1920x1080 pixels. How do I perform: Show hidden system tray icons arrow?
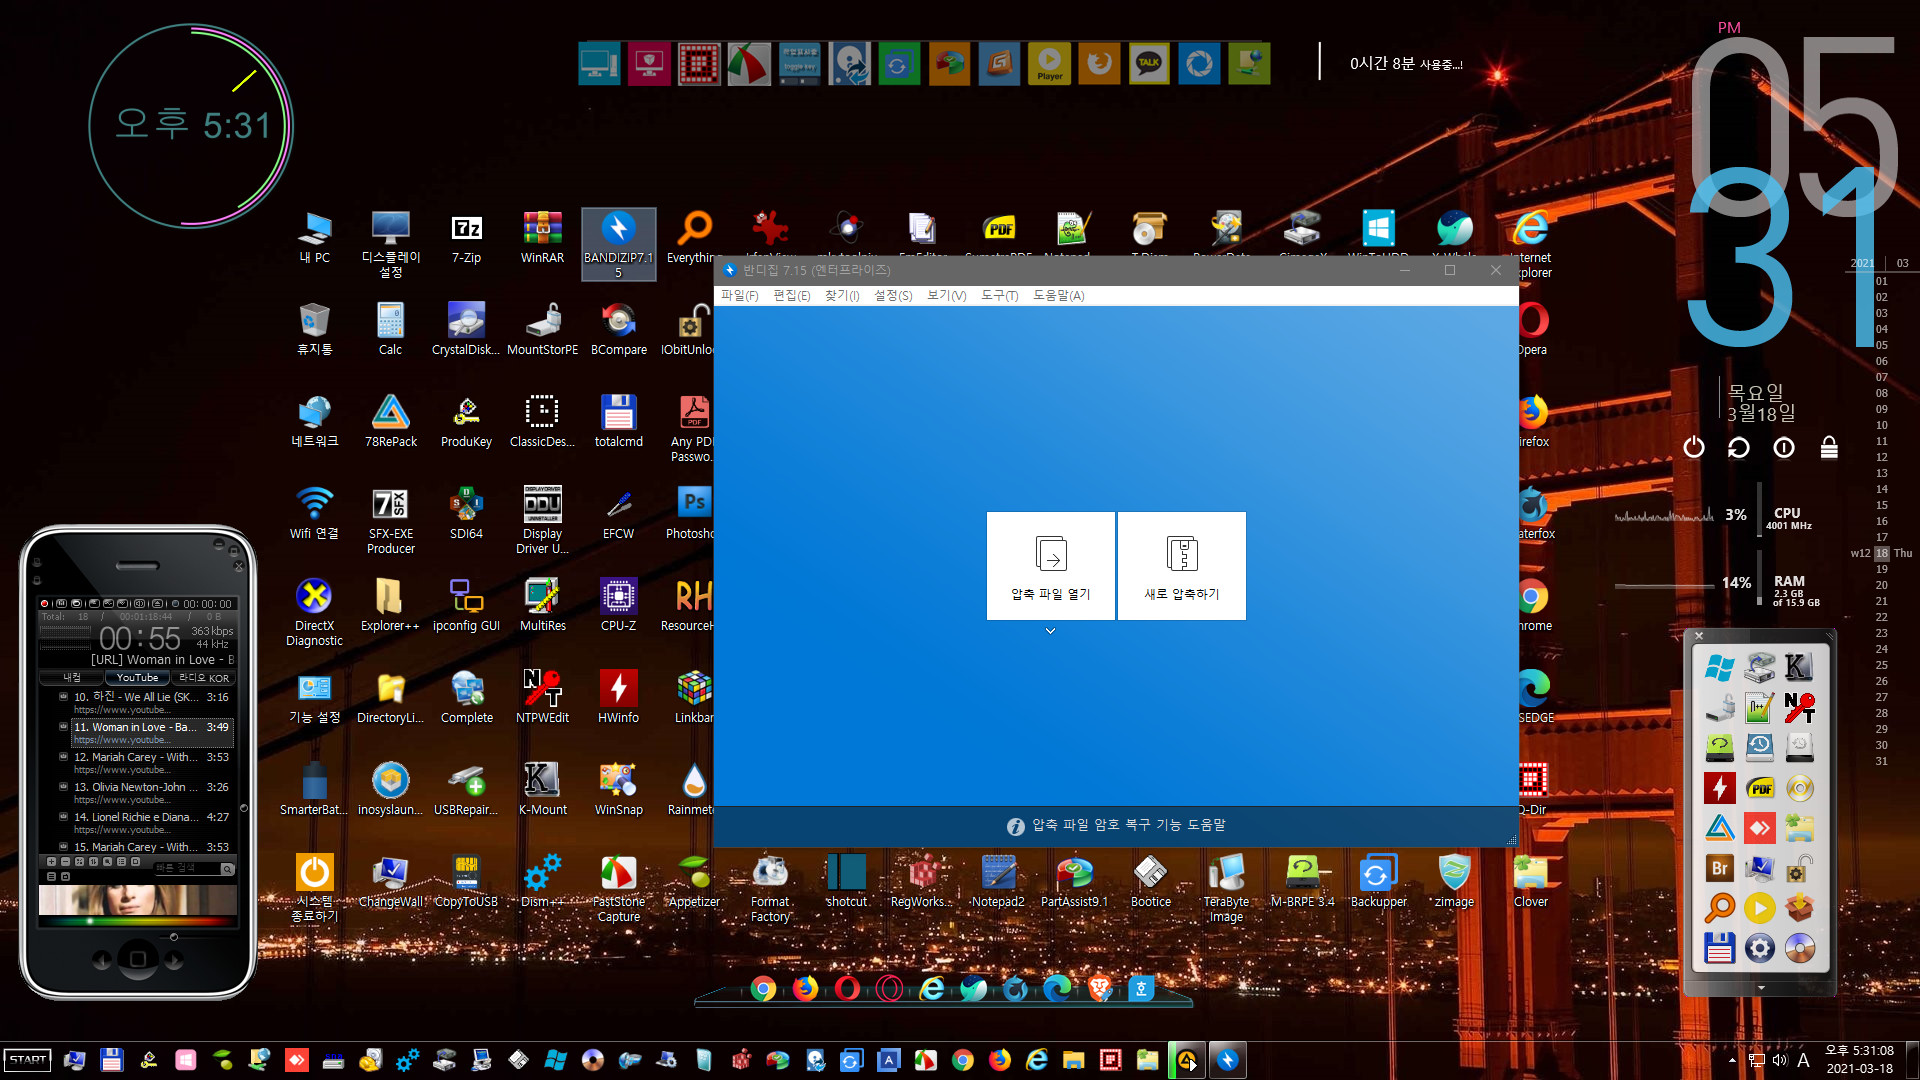pyautogui.click(x=1732, y=1060)
